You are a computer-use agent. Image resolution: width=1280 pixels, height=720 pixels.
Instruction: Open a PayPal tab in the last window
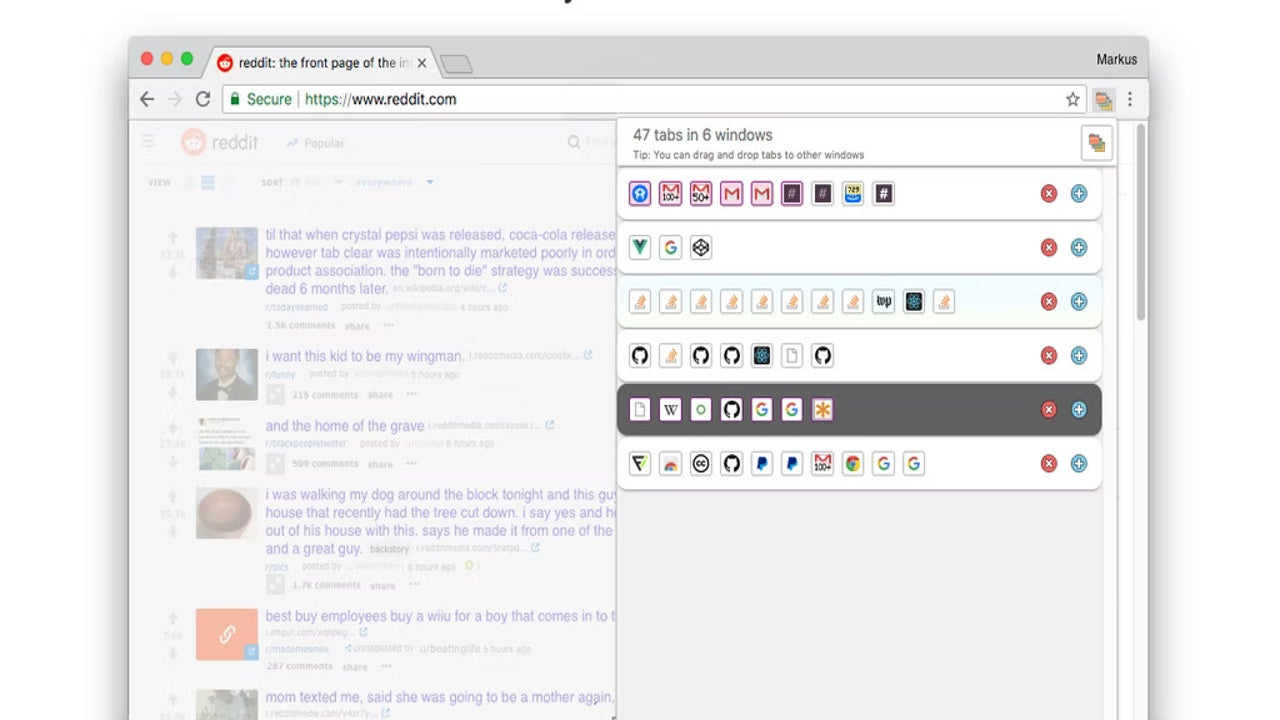(x=761, y=463)
